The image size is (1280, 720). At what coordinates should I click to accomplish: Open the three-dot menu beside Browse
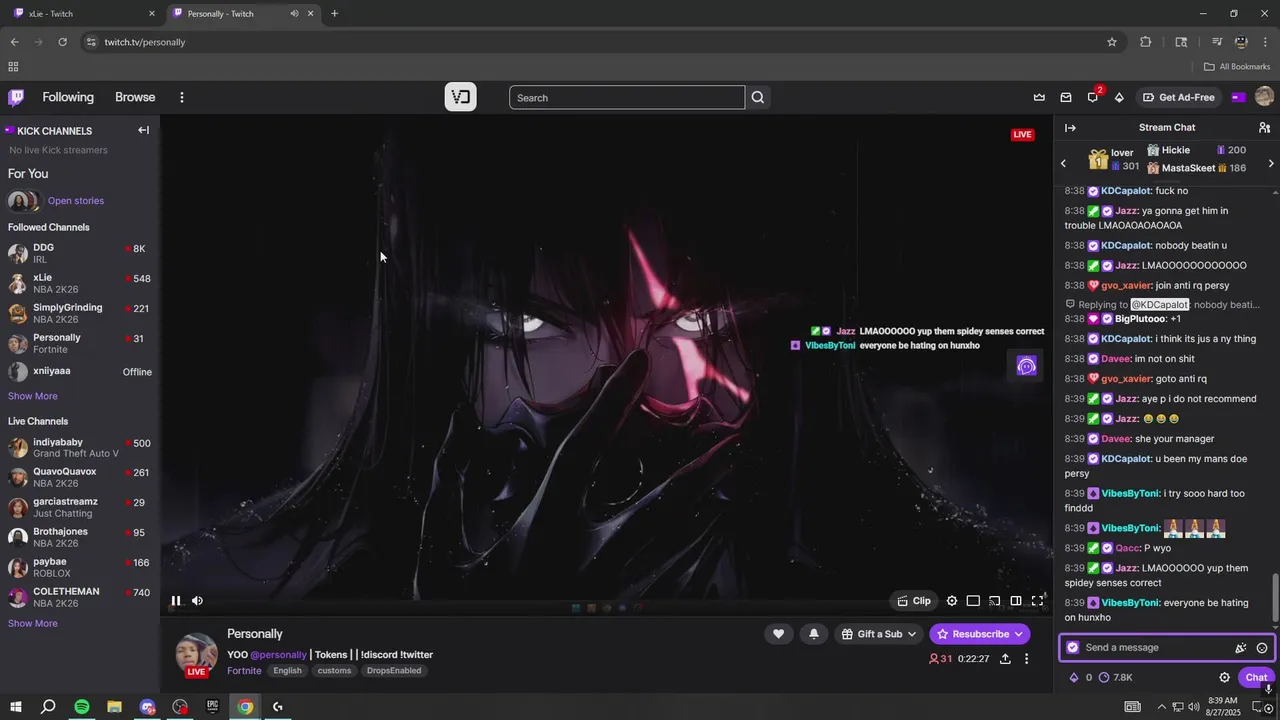(x=182, y=97)
